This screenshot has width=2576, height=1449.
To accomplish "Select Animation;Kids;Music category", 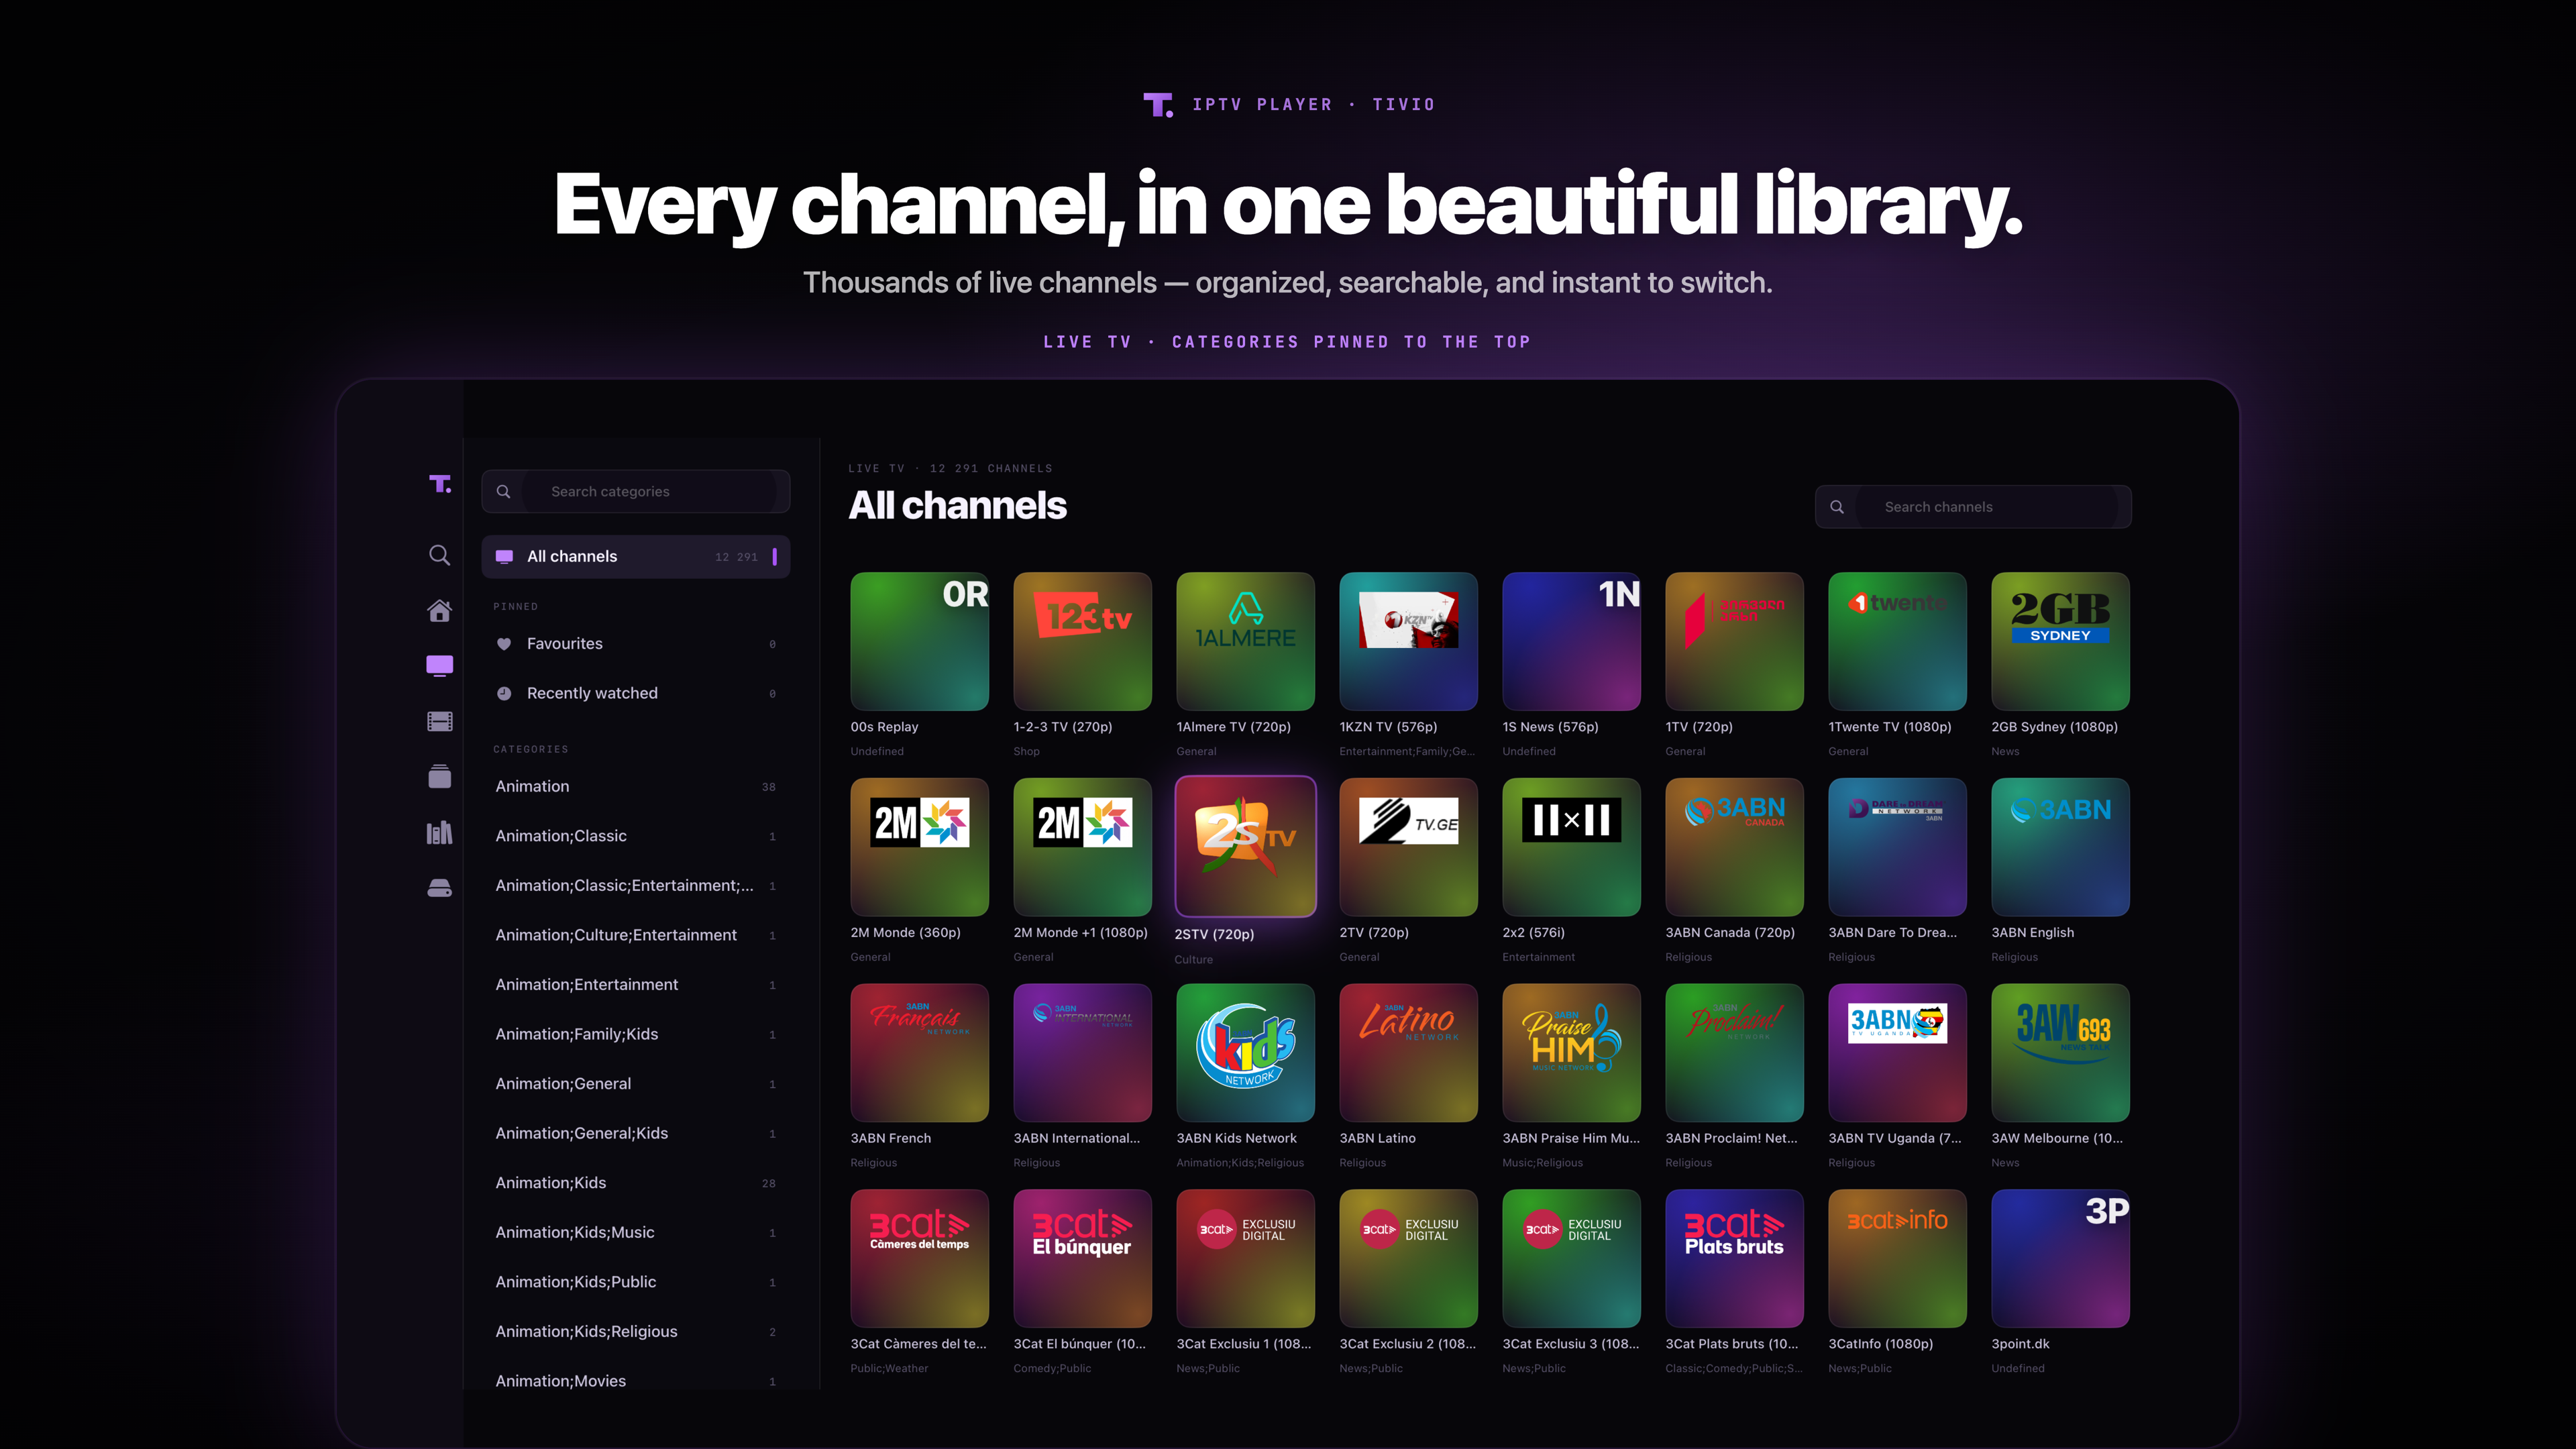I will click(x=636, y=1232).
